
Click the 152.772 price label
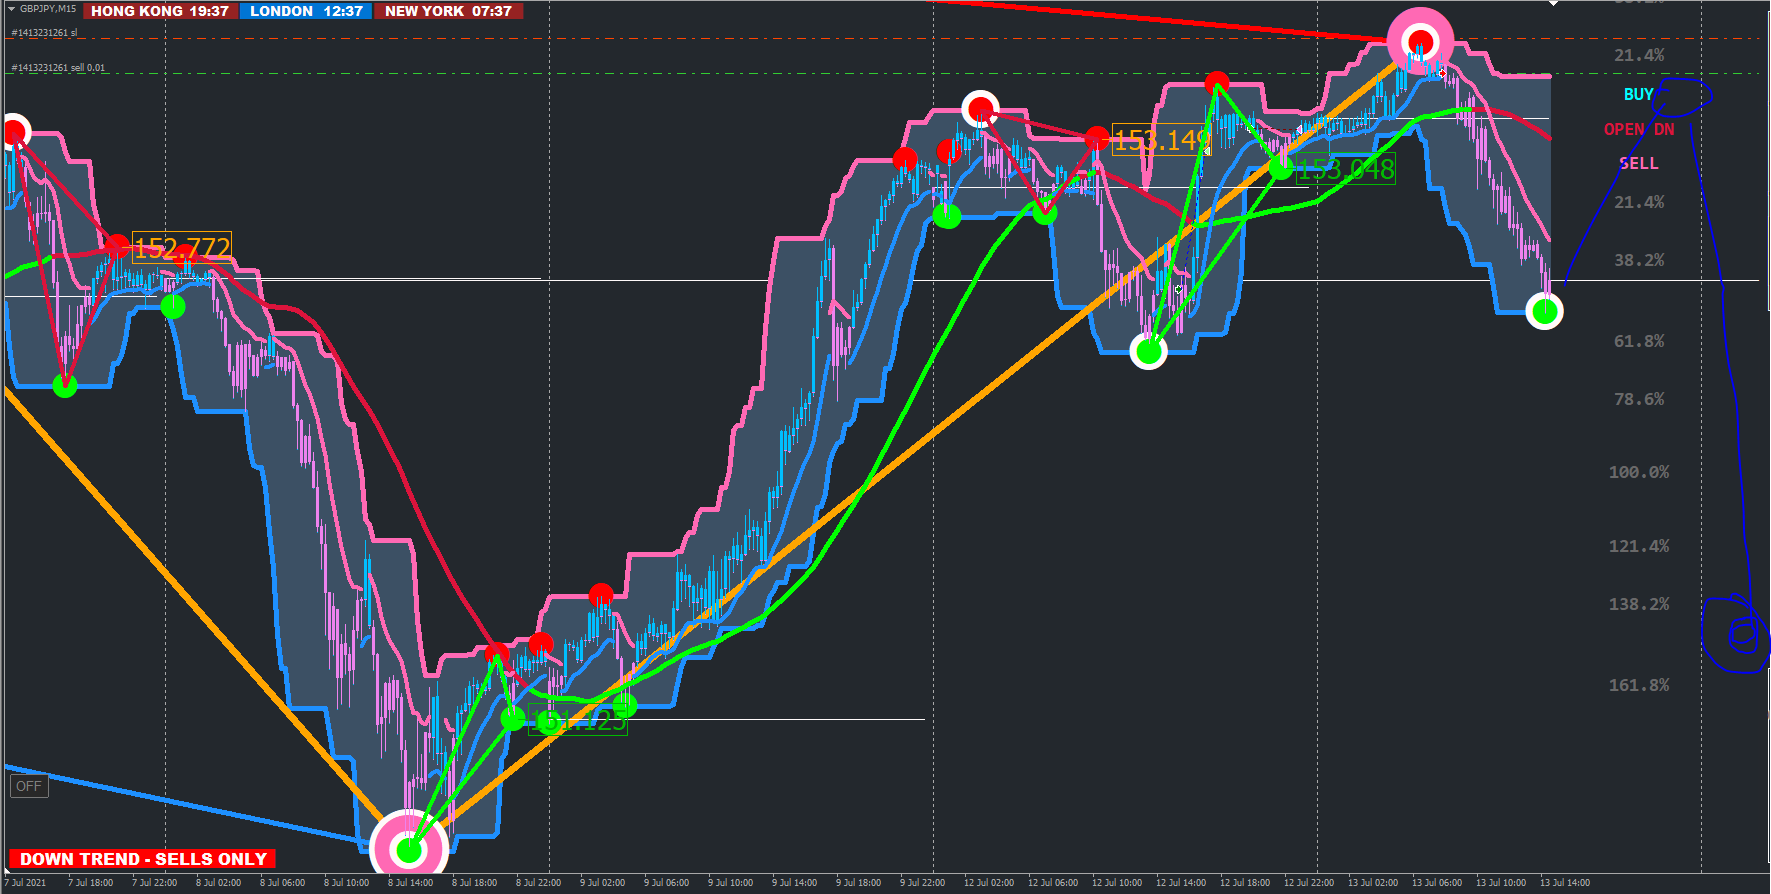click(x=182, y=247)
